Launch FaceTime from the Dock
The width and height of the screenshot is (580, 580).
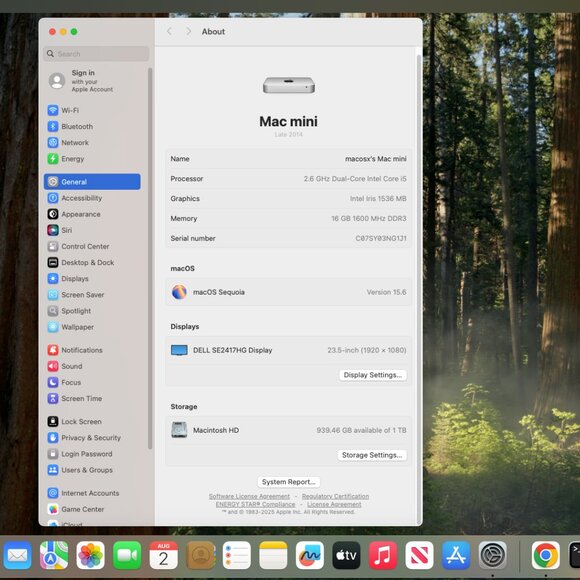[x=127, y=555]
